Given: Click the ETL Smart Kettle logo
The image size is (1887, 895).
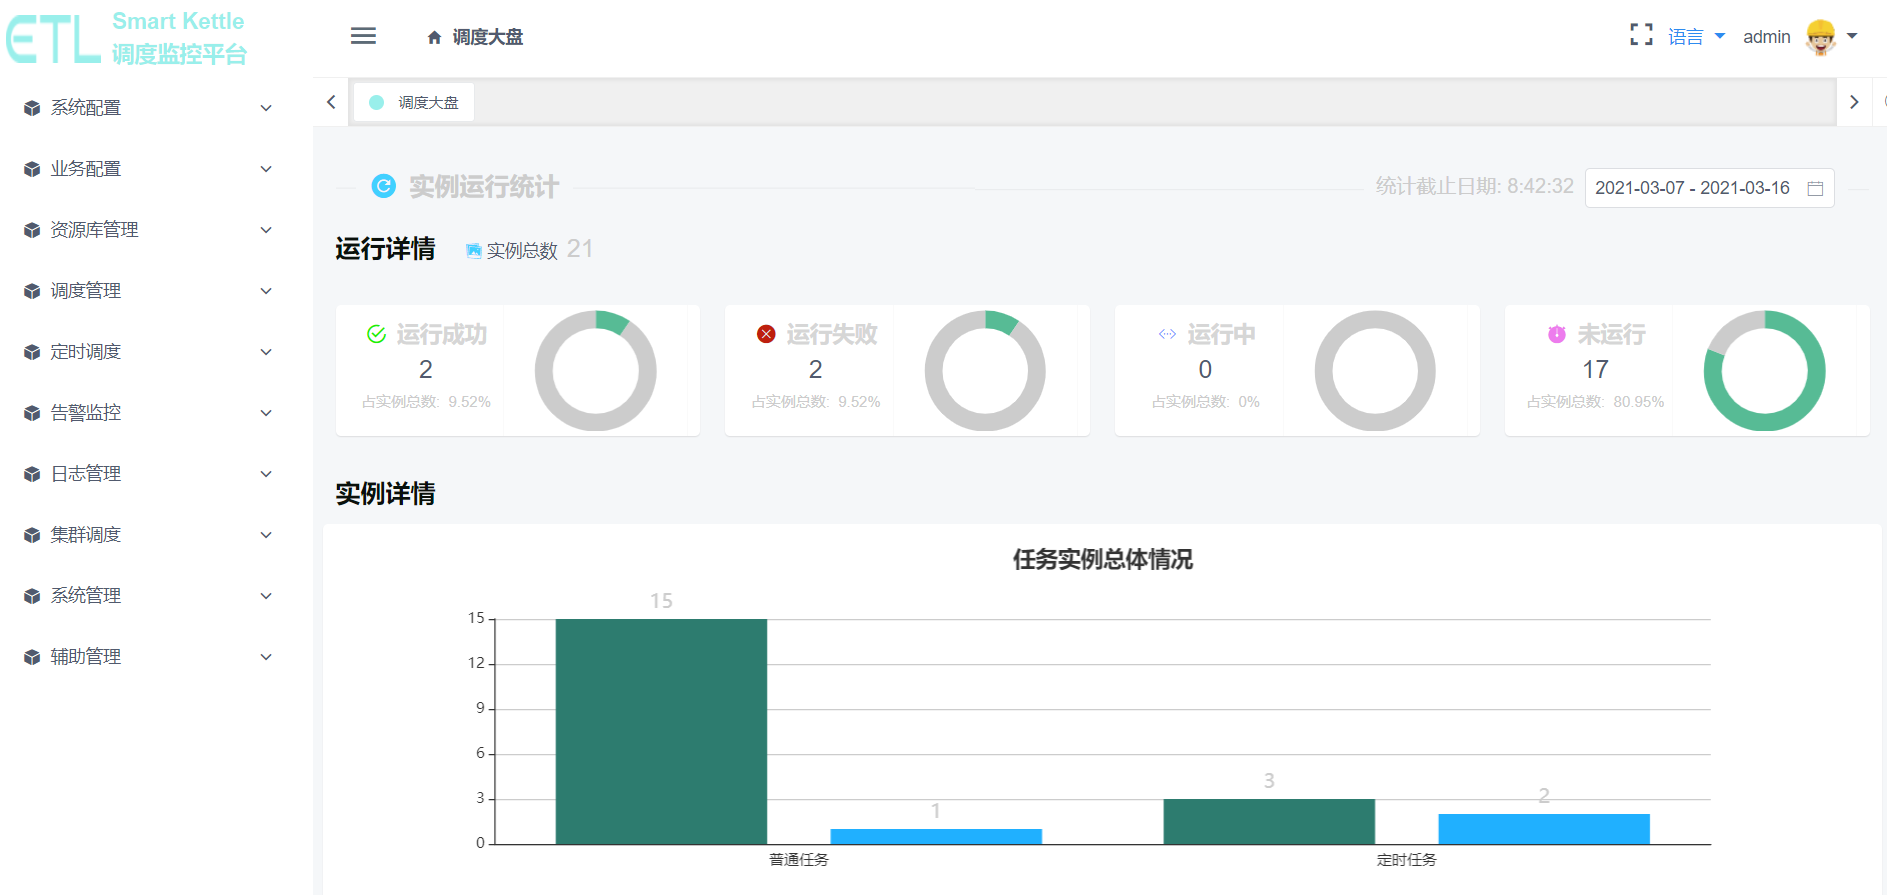Looking at the screenshot, I should (x=127, y=38).
